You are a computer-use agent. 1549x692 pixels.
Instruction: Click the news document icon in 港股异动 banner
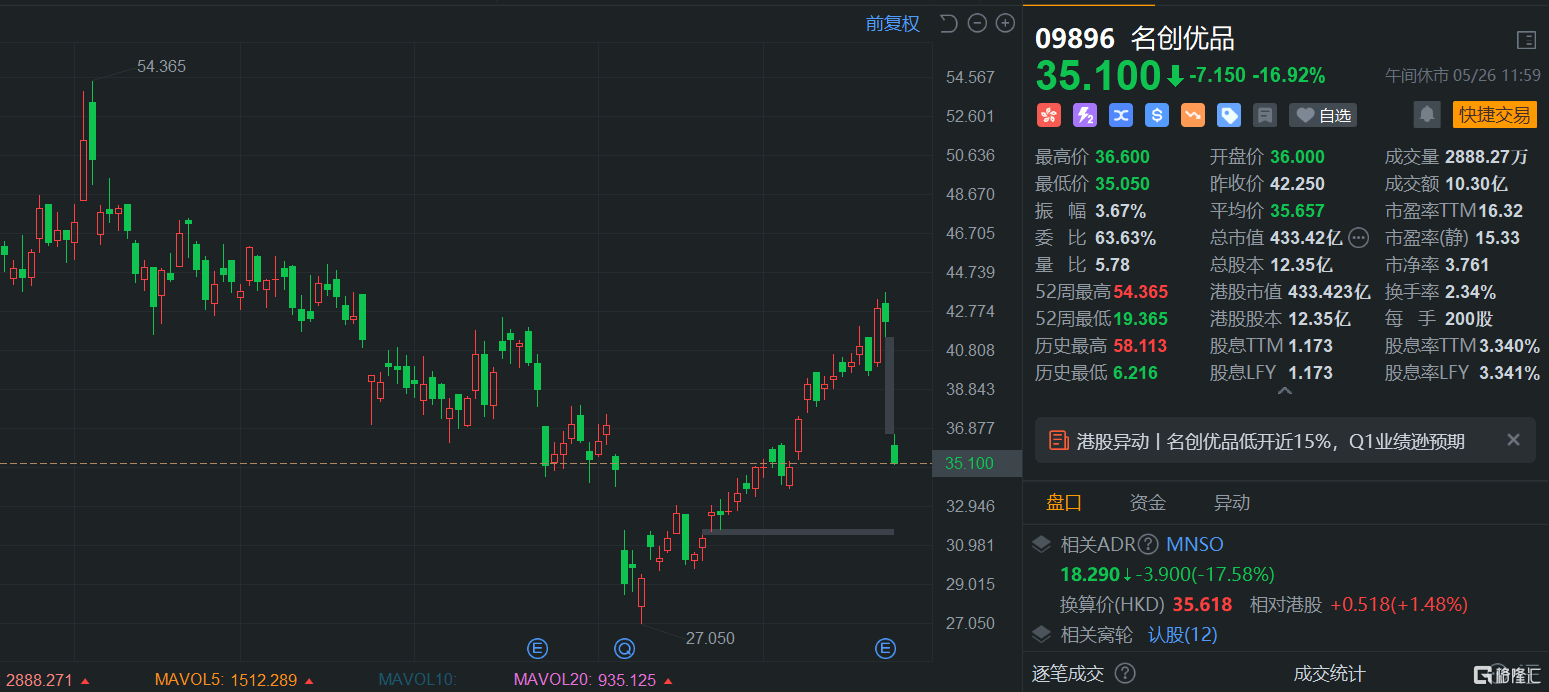click(x=1057, y=441)
